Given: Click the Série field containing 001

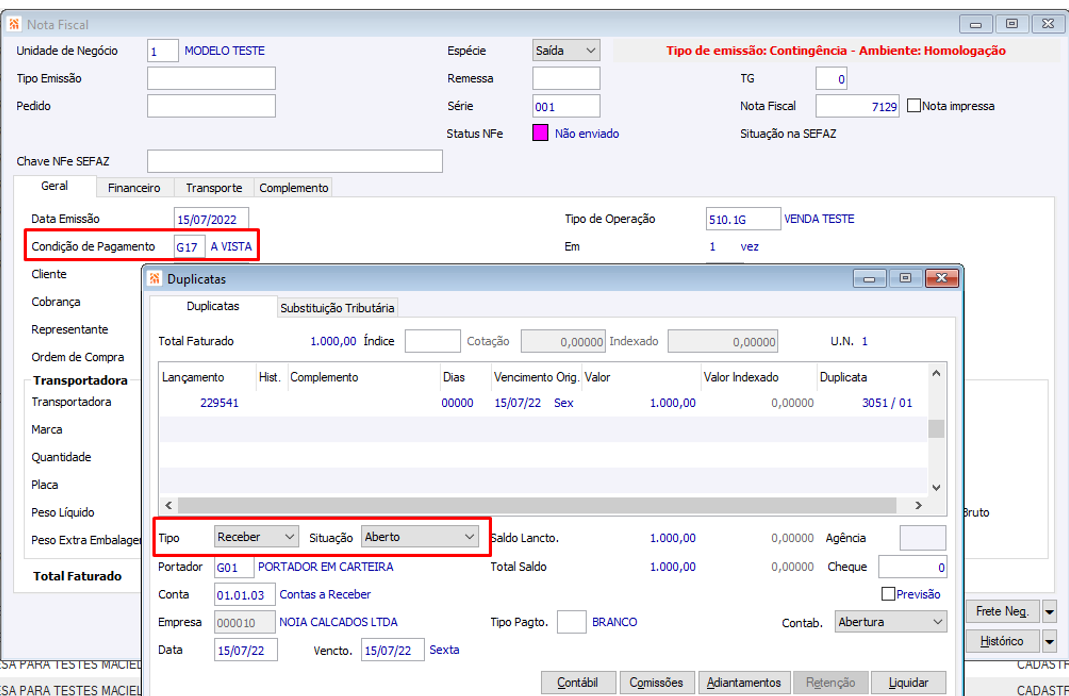Looking at the screenshot, I should (566, 106).
